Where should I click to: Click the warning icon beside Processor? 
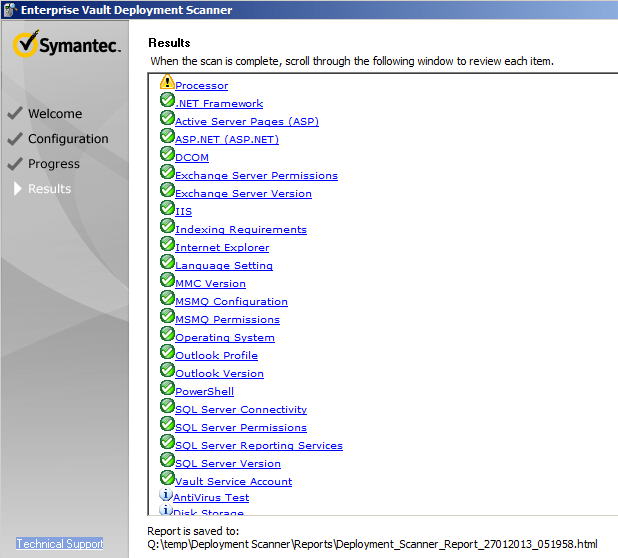(167, 82)
